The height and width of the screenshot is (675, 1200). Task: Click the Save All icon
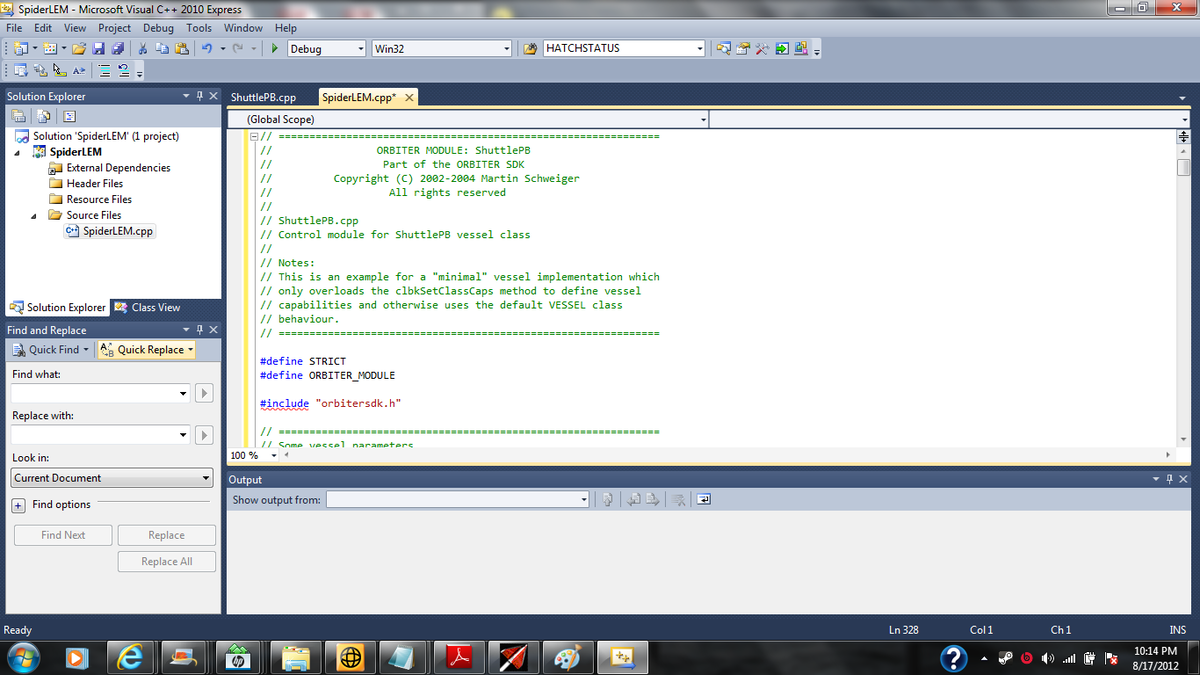pos(117,48)
